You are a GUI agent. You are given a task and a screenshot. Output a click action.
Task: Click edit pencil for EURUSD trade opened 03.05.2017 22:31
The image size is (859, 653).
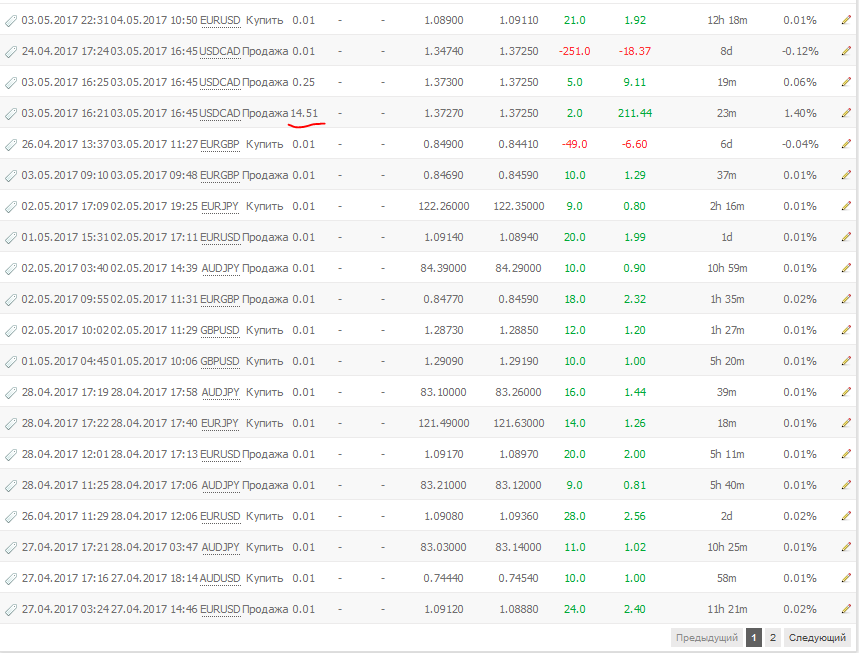tap(846, 20)
